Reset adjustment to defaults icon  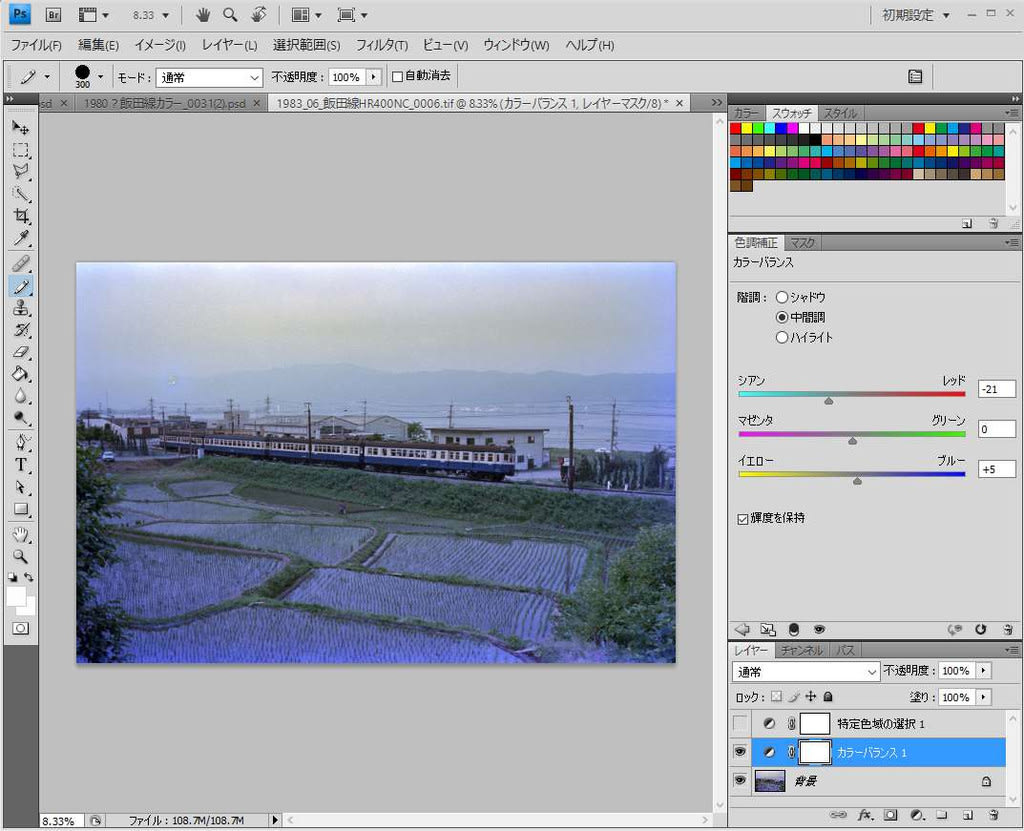click(x=981, y=629)
